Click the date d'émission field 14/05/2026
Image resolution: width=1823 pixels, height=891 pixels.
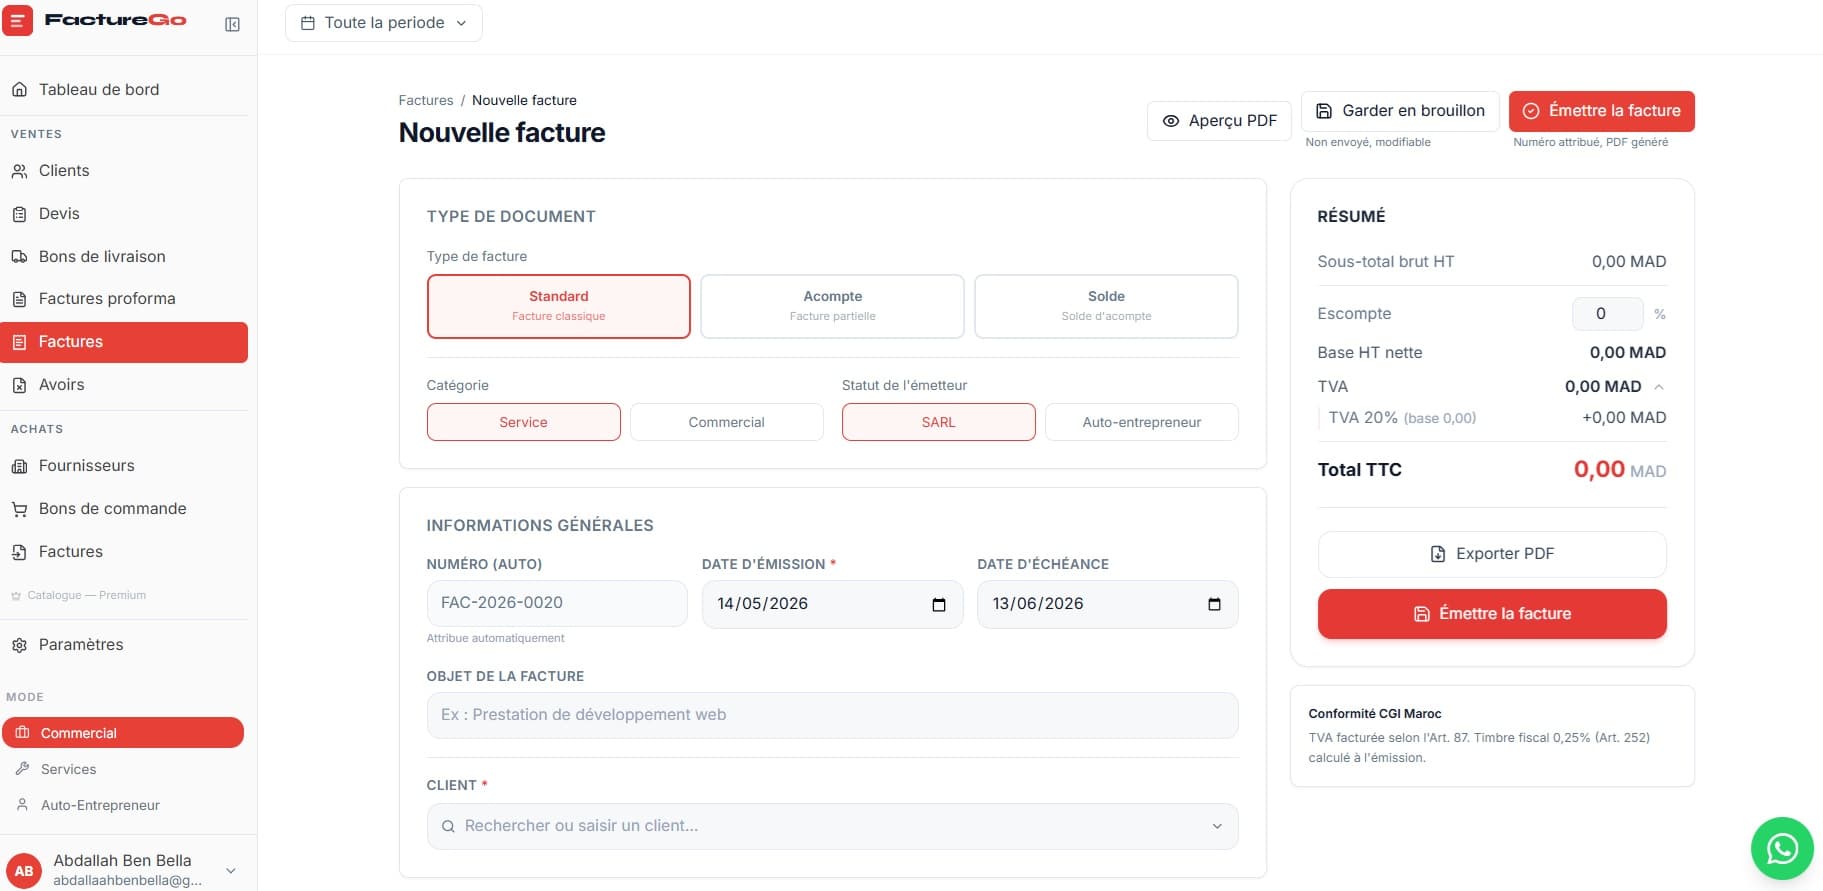click(832, 604)
